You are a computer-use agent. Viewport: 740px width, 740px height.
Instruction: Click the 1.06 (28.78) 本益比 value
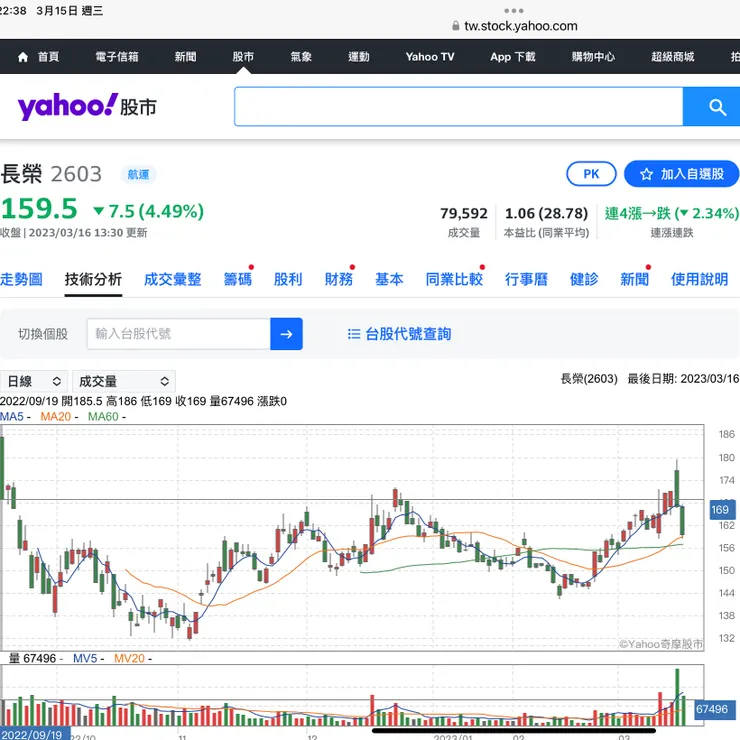tap(547, 213)
